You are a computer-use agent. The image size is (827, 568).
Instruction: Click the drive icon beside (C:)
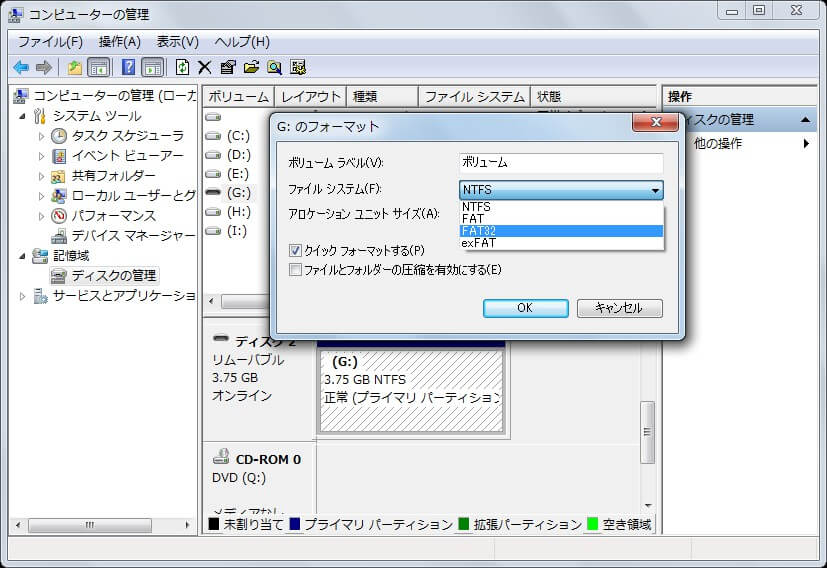pos(213,136)
